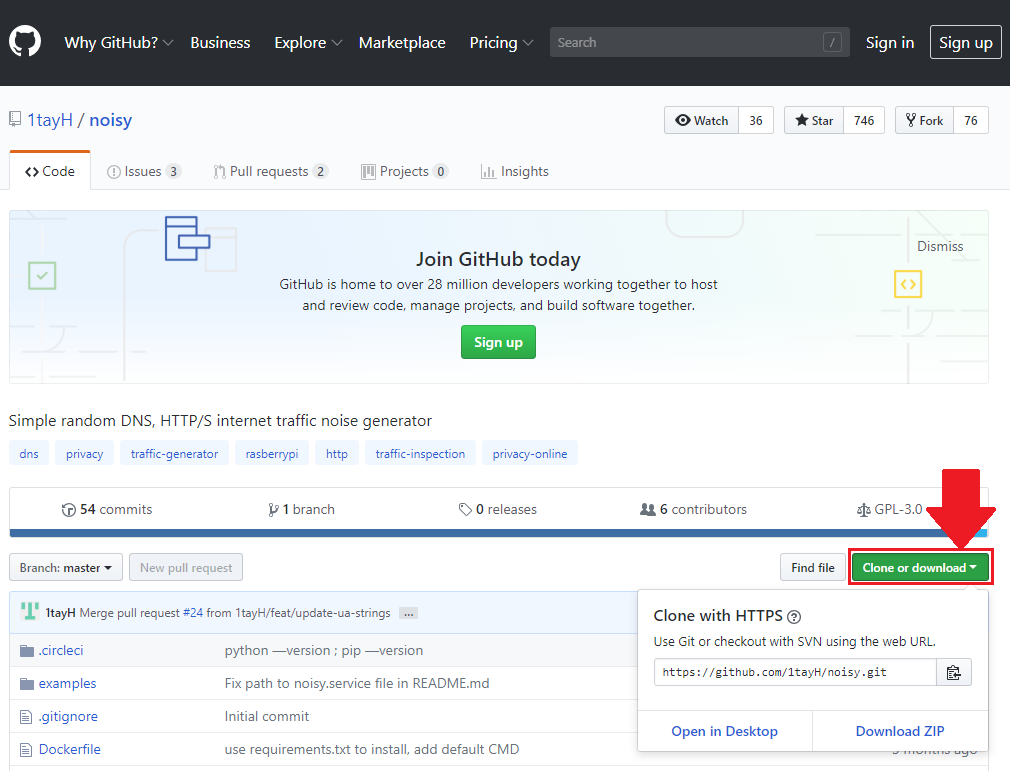Click Download ZIP
The image size is (1010, 771).
coord(900,731)
